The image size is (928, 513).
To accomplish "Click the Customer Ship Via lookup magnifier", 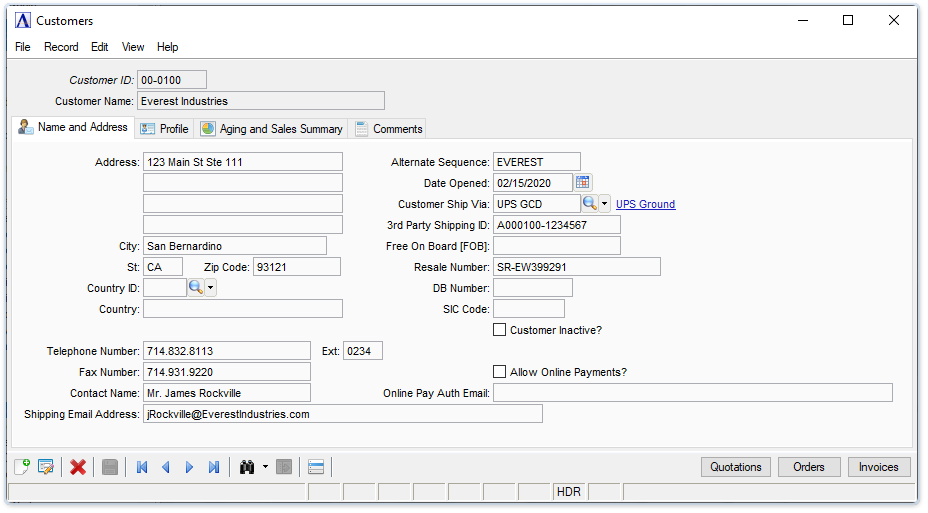I will (x=590, y=204).
